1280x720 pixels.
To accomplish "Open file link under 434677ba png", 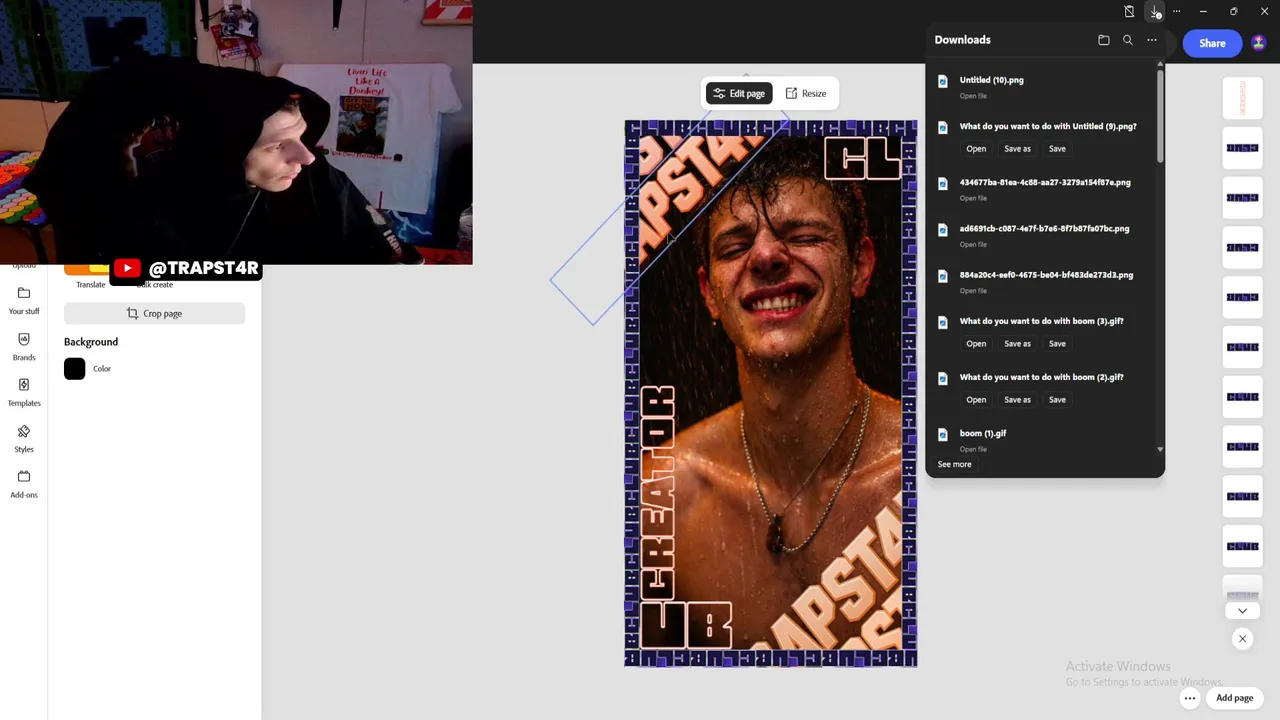I will [973, 198].
